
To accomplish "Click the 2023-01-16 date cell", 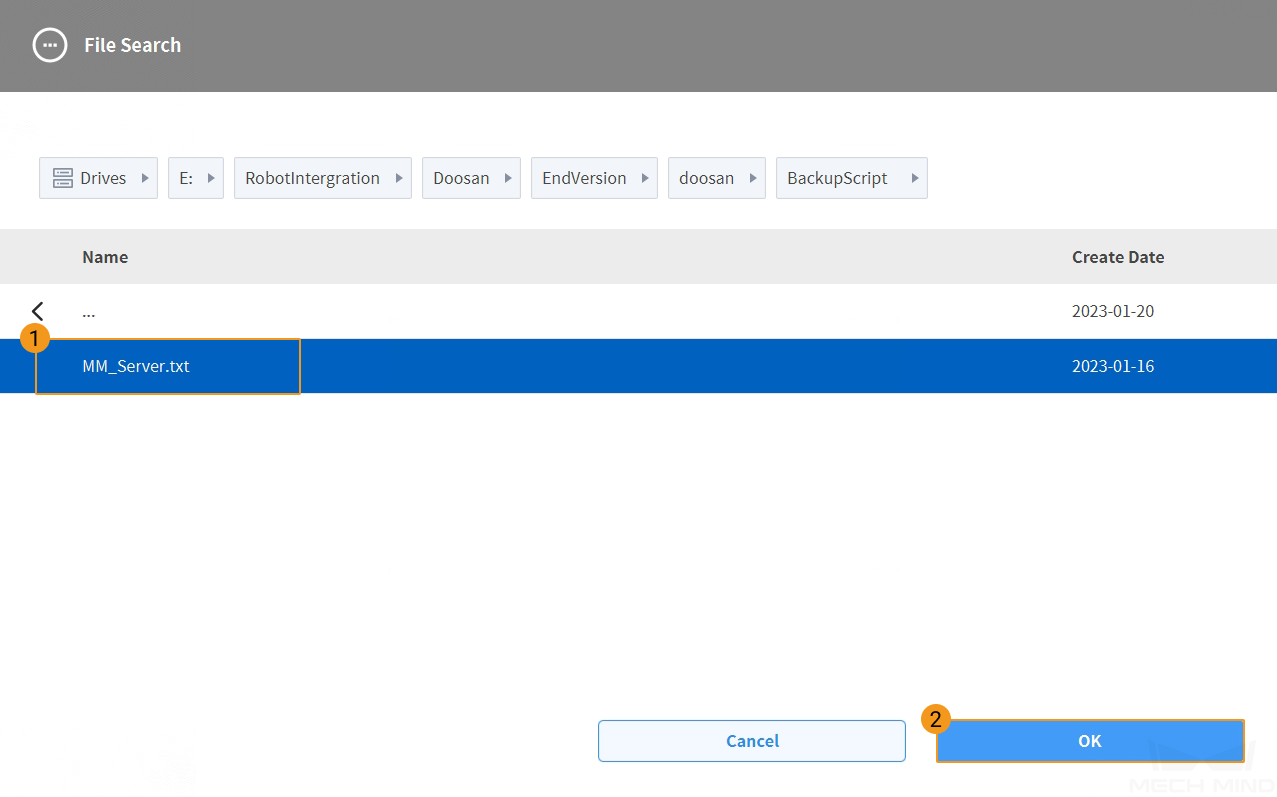I will click(x=1113, y=366).
